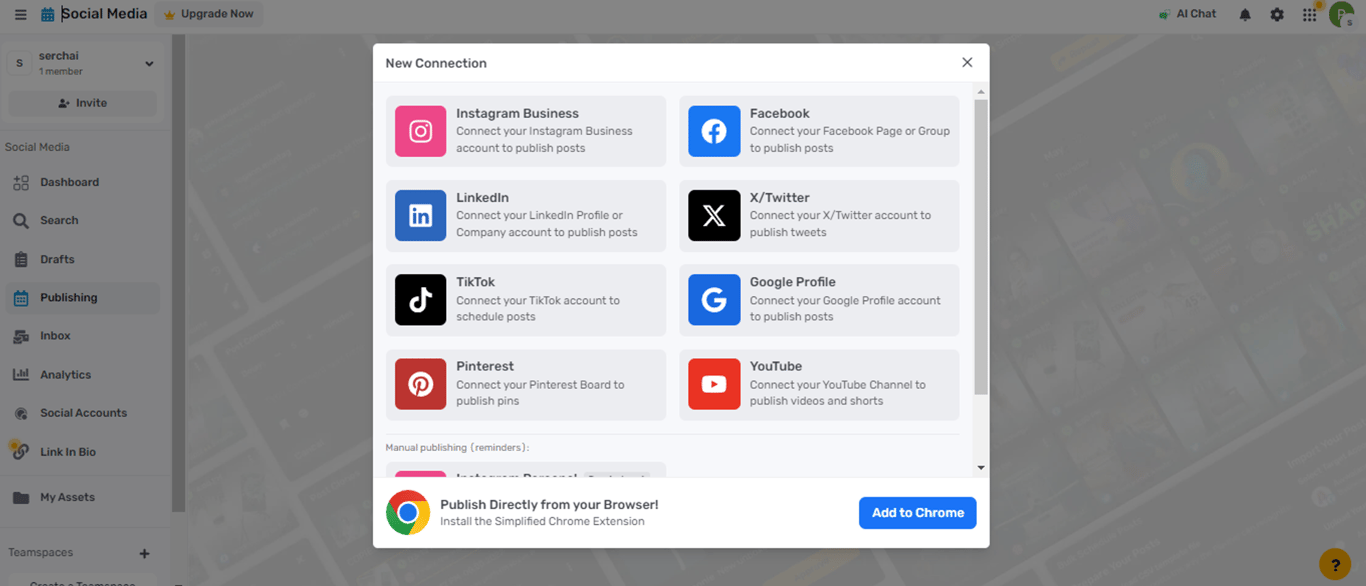Click the Teamspaces section label
This screenshot has width=1366, height=586.
pyautogui.click(x=41, y=553)
